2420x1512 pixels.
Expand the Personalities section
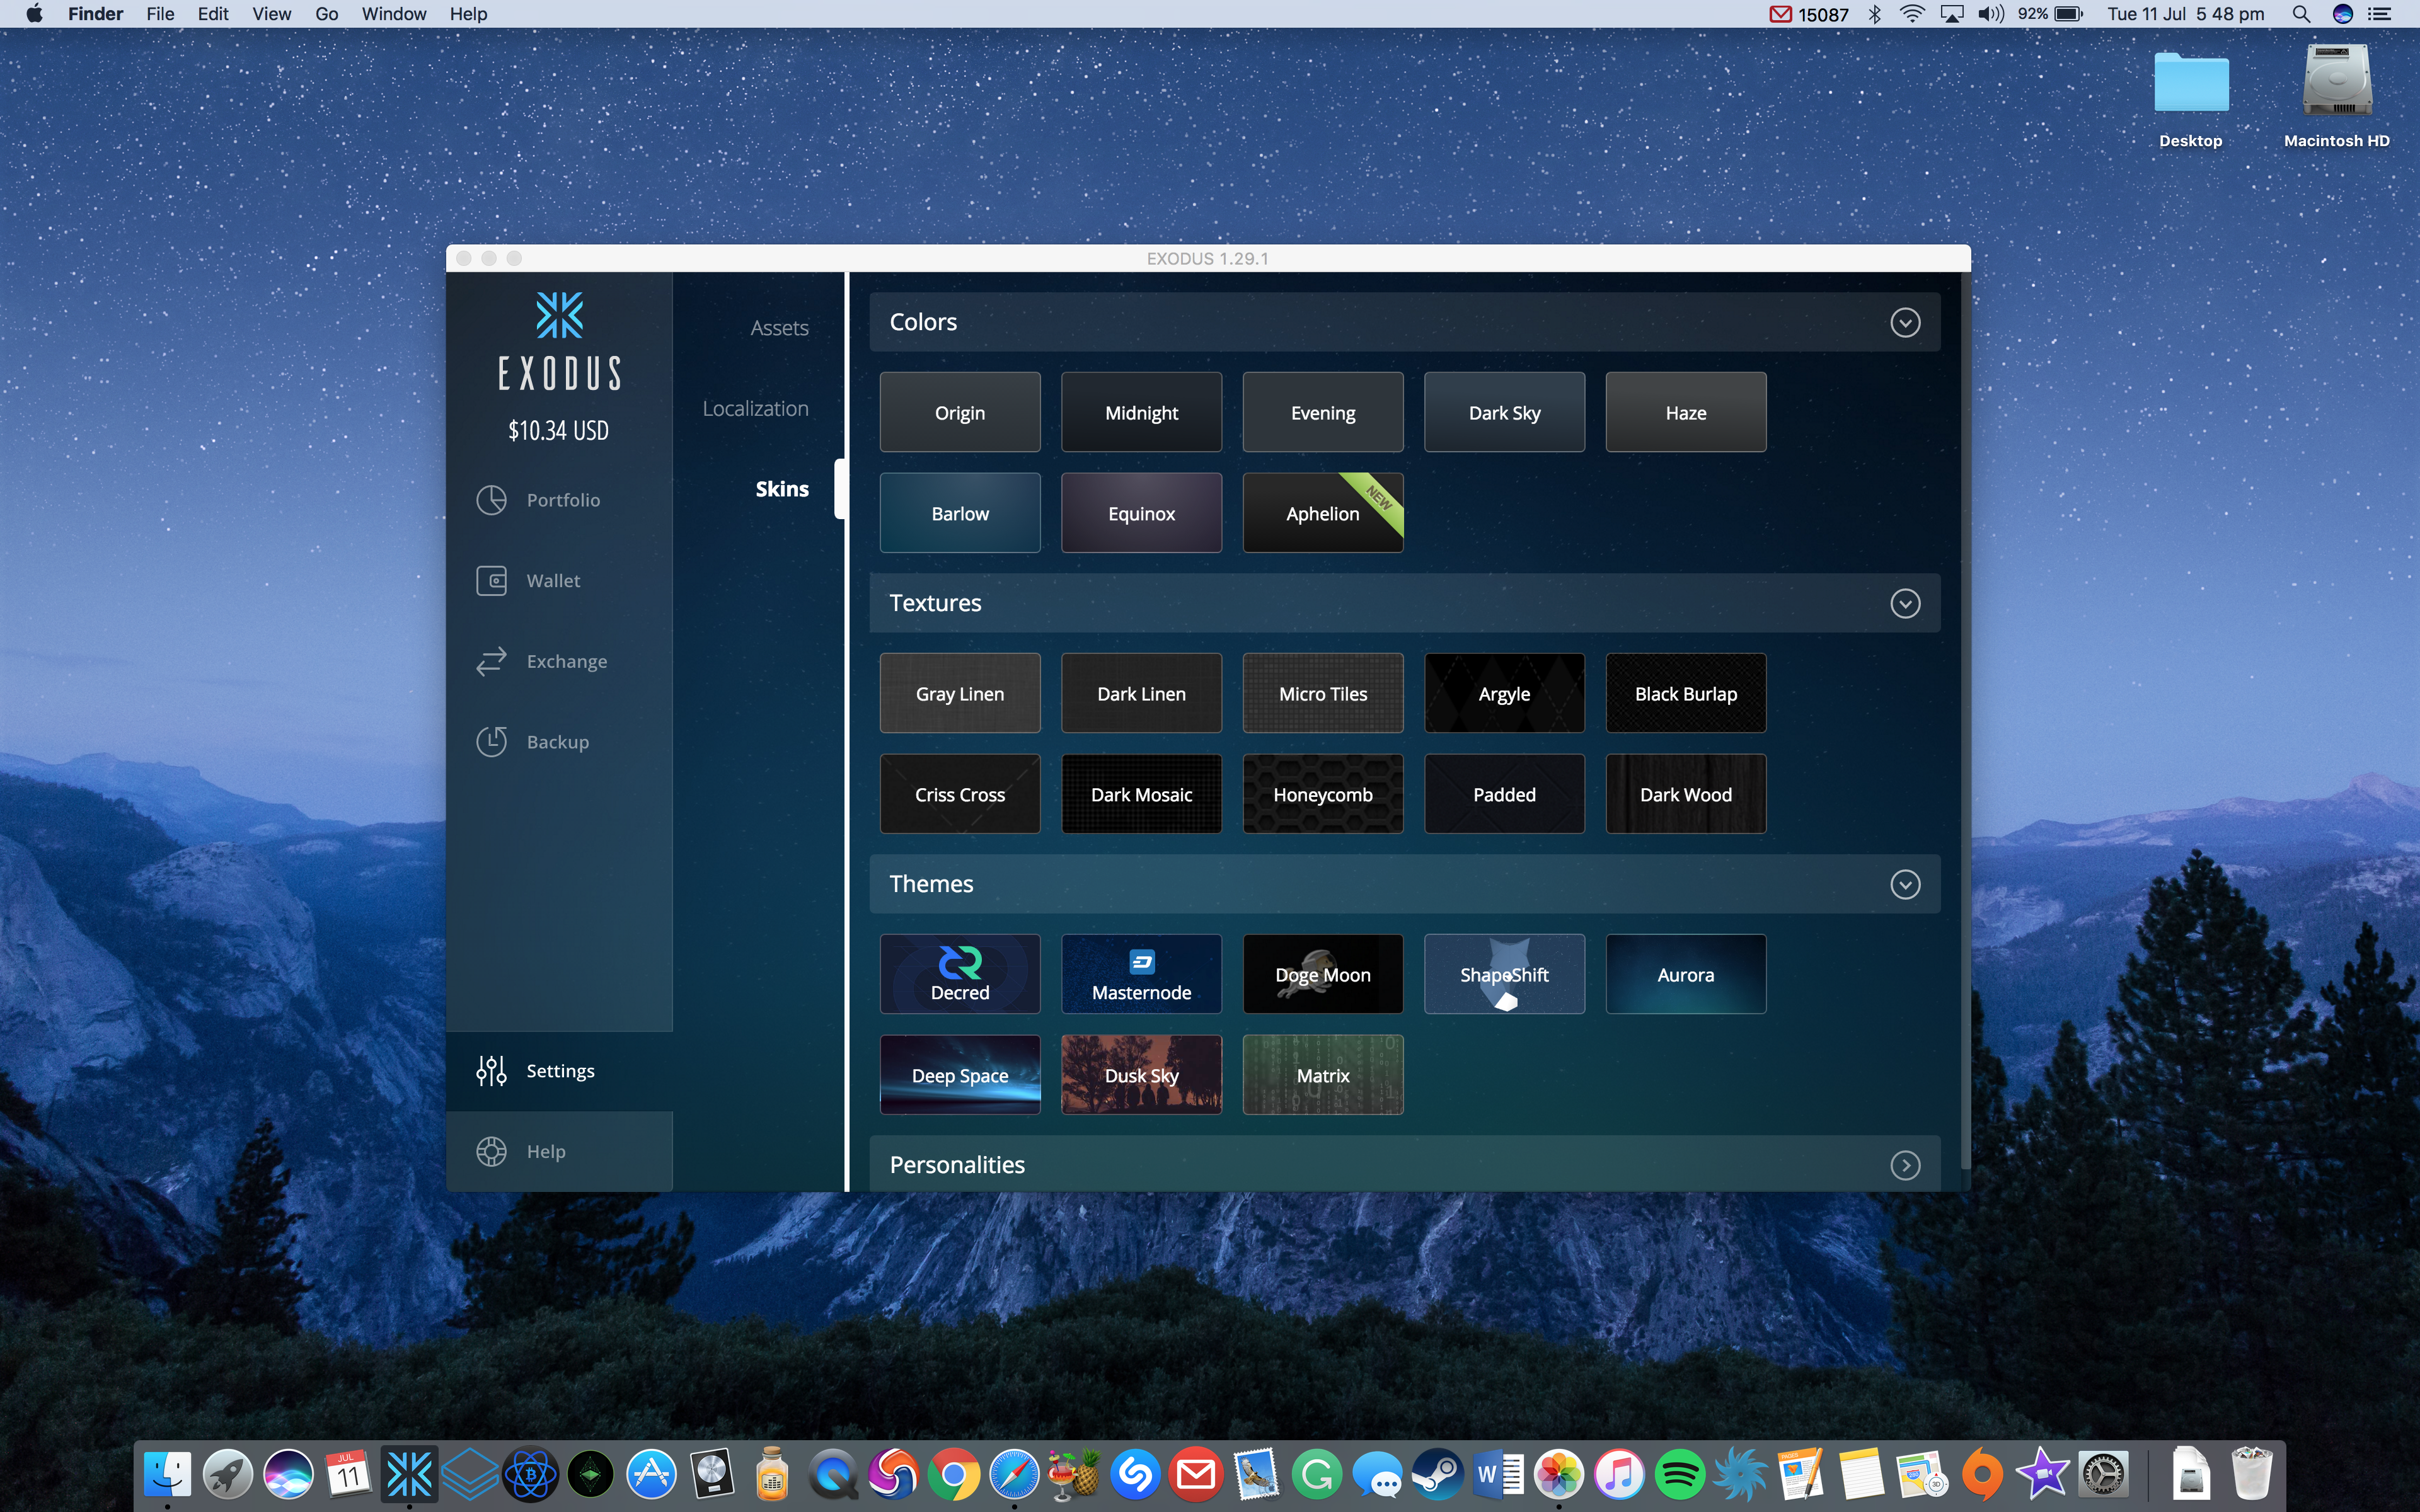pos(1906,1164)
